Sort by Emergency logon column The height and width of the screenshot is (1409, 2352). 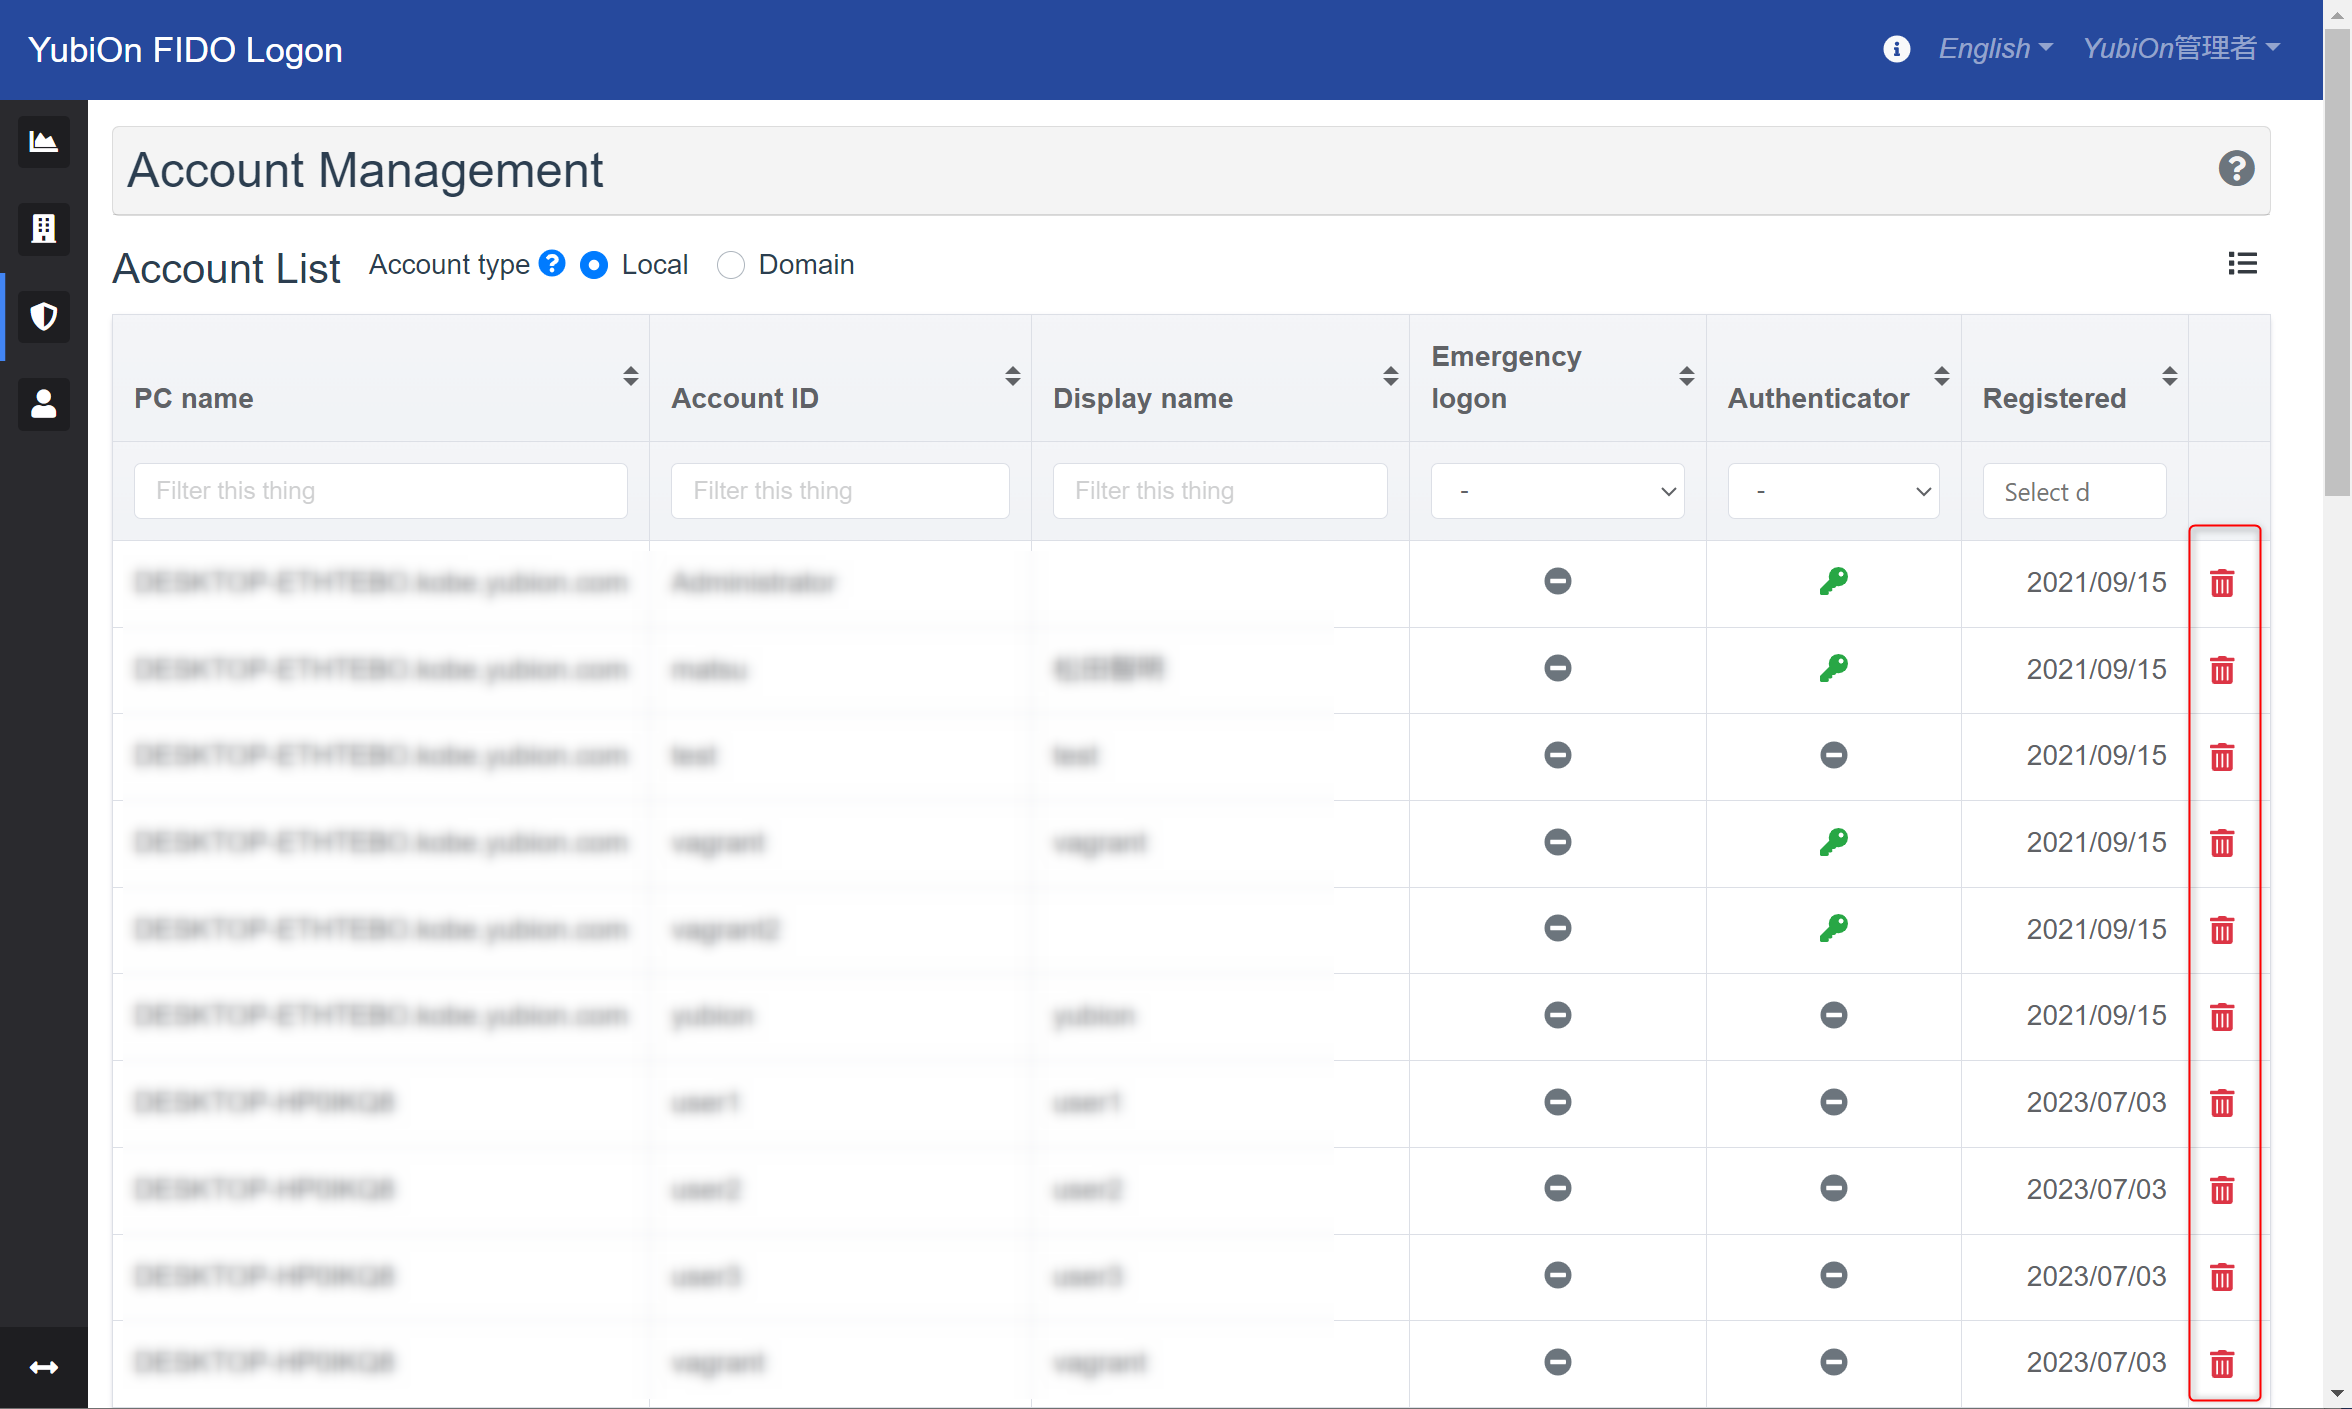(x=1686, y=377)
